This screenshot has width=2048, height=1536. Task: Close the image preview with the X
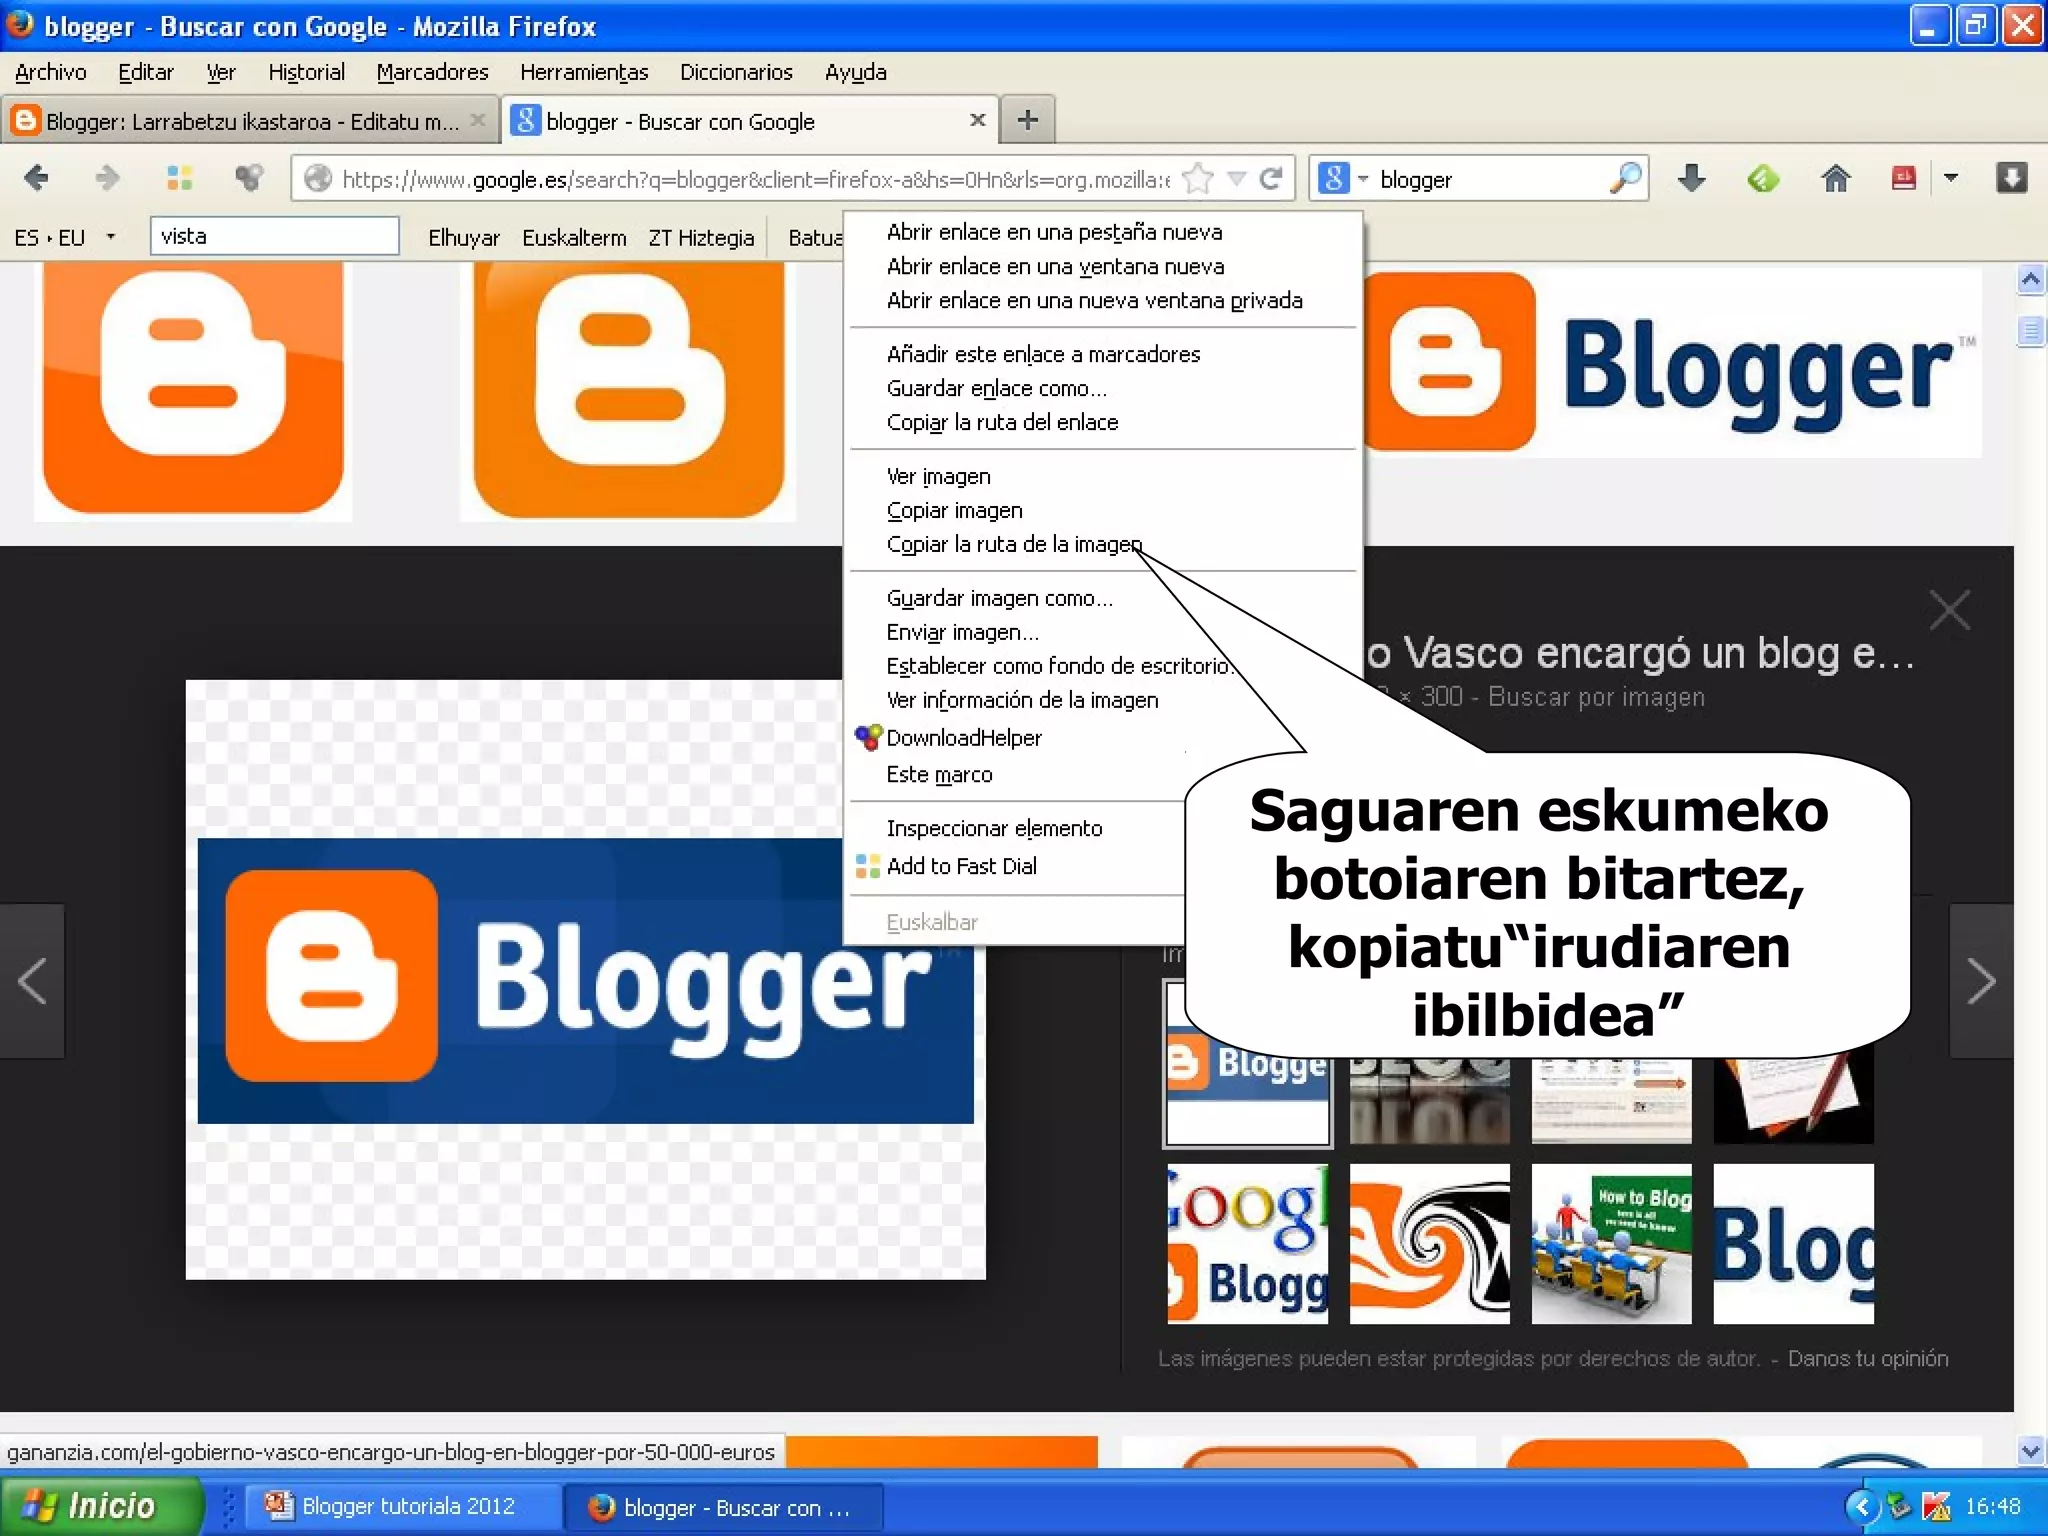pos(1949,610)
